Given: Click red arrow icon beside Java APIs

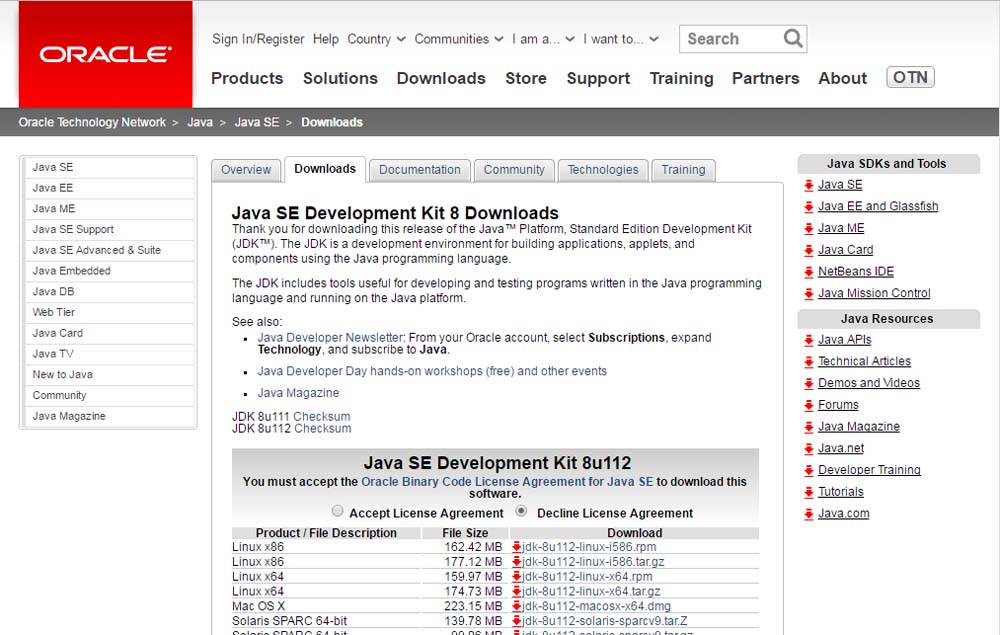Looking at the screenshot, I should pos(808,340).
